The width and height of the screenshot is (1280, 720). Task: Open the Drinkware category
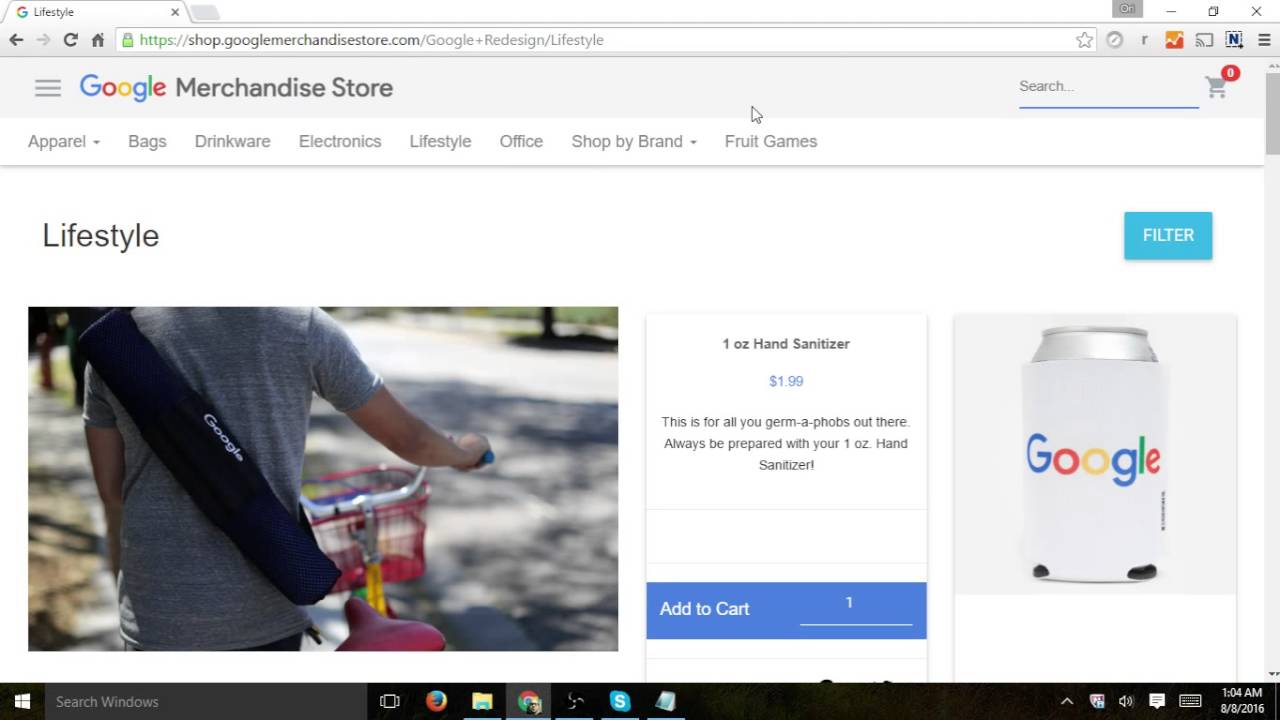pyautogui.click(x=232, y=141)
